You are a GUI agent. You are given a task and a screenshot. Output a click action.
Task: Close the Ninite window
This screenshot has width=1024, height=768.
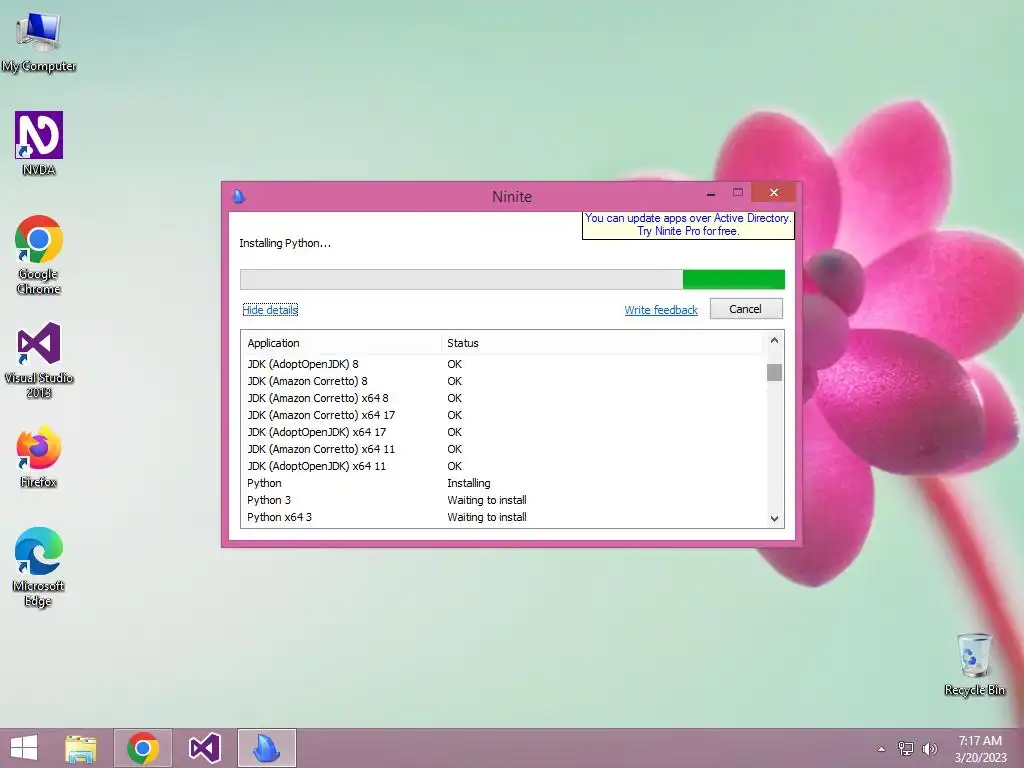[x=774, y=193]
